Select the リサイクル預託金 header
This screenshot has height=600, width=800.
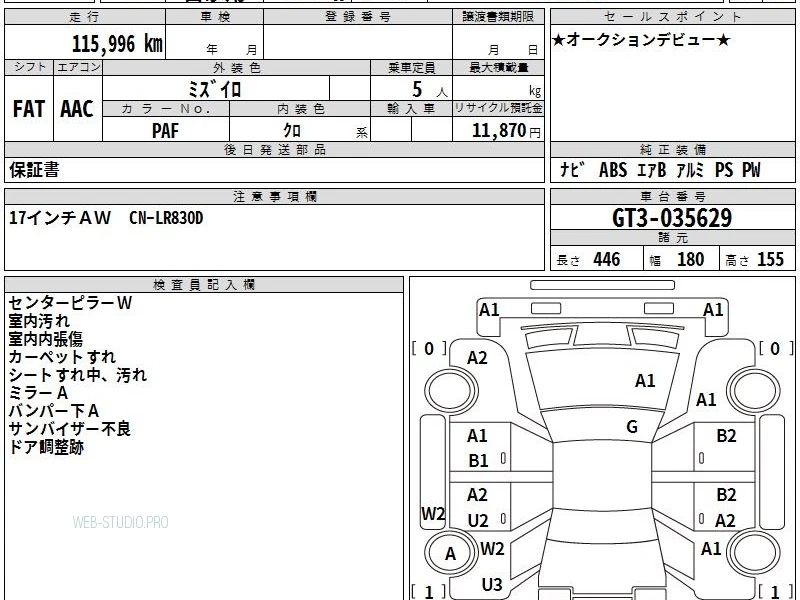click(498, 108)
